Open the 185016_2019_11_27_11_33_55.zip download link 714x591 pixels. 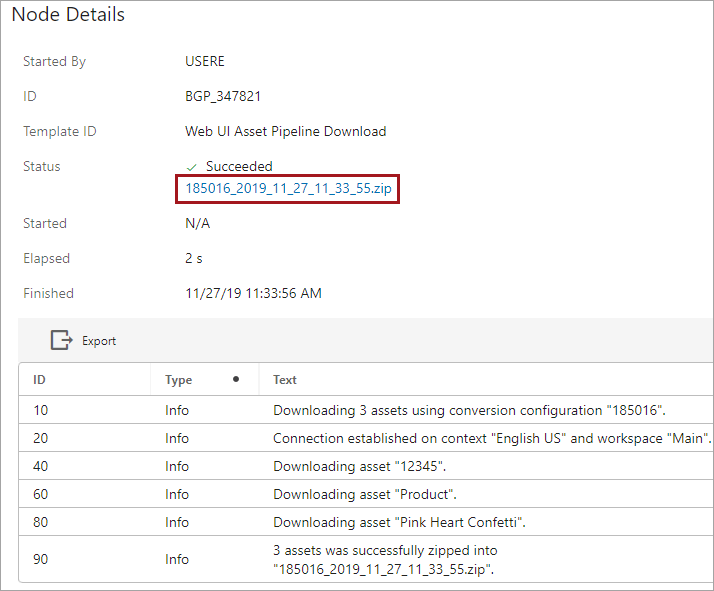pyautogui.click(x=288, y=188)
